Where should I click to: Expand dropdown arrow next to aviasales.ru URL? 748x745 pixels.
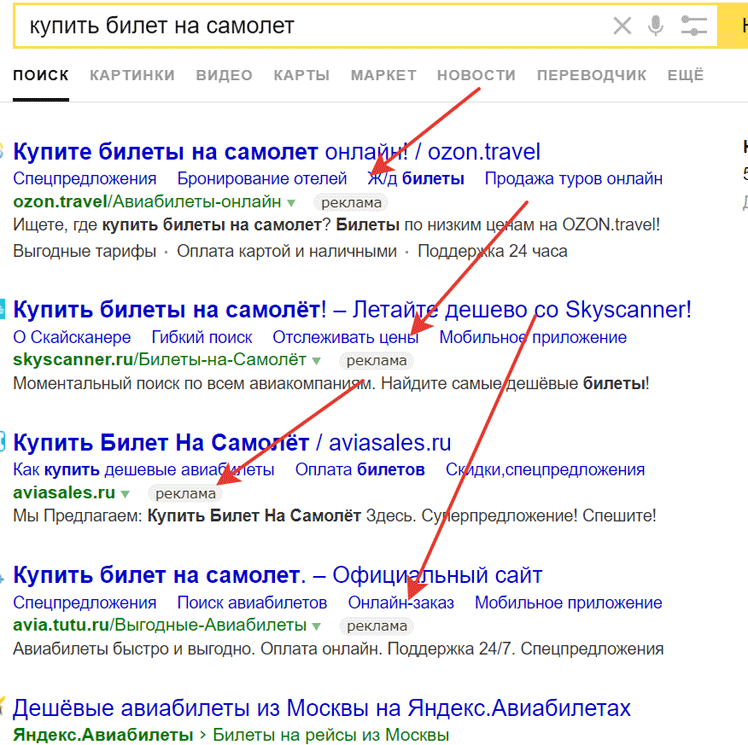(x=125, y=494)
